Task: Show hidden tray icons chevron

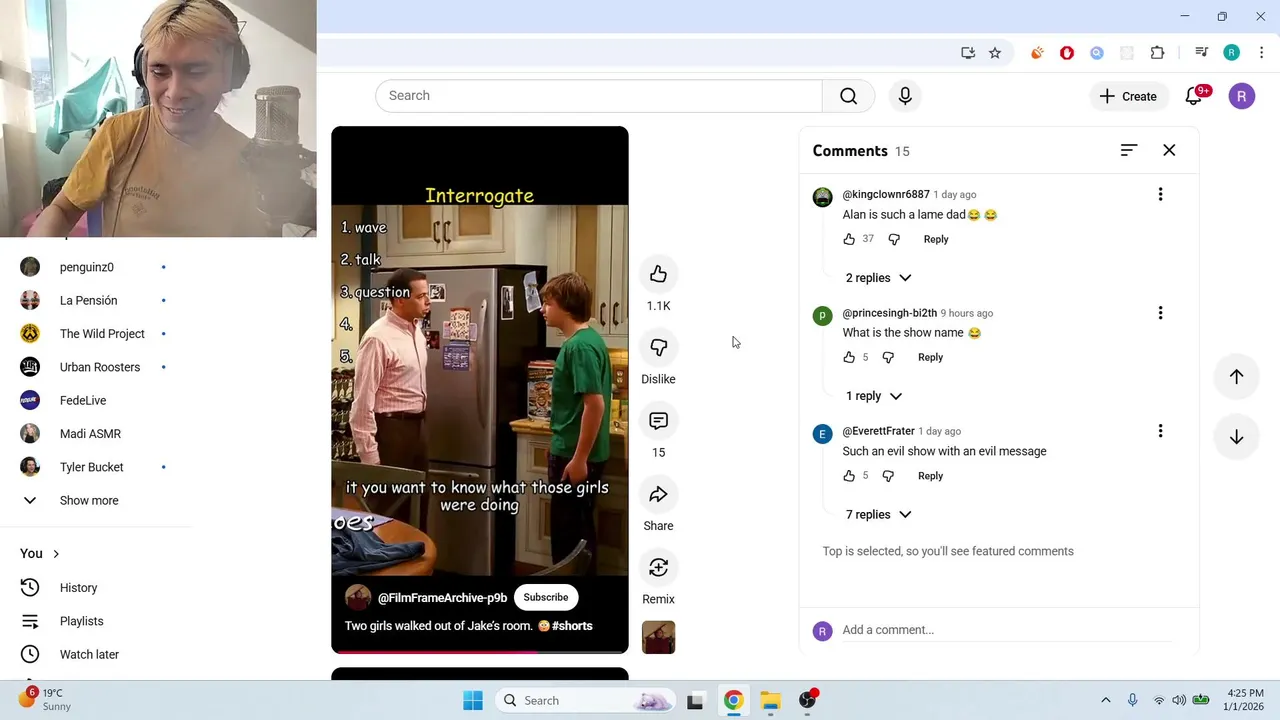Action: [1106, 700]
